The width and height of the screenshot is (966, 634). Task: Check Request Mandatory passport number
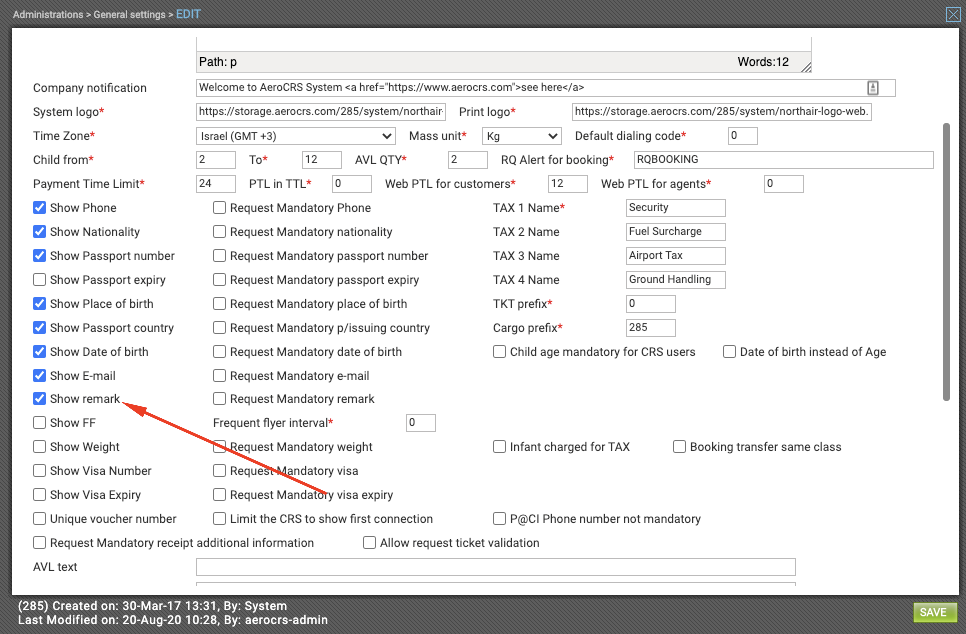pyautogui.click(x=219, y=256)
